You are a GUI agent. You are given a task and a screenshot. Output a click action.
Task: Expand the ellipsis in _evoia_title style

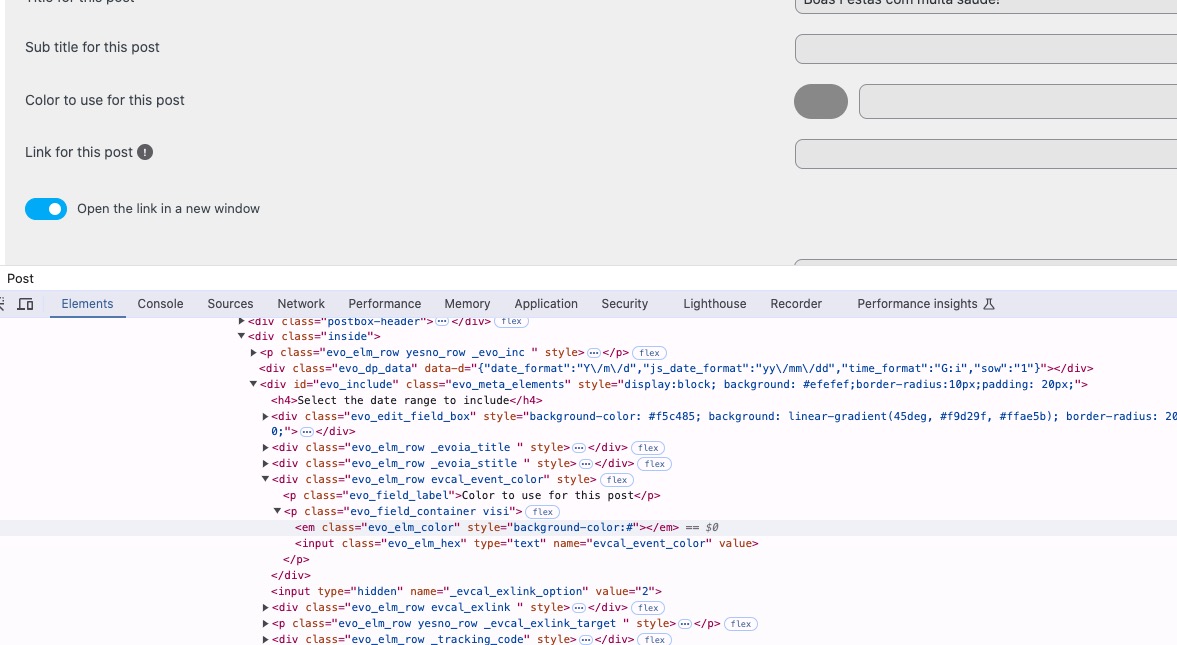point(579,448)
